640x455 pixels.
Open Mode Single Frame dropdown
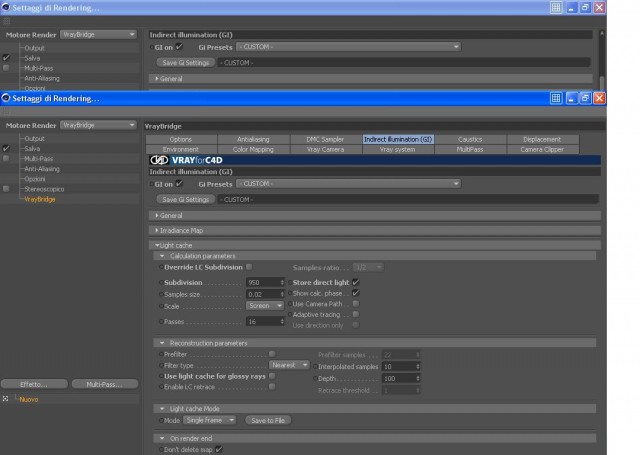(x=209, y=420)
